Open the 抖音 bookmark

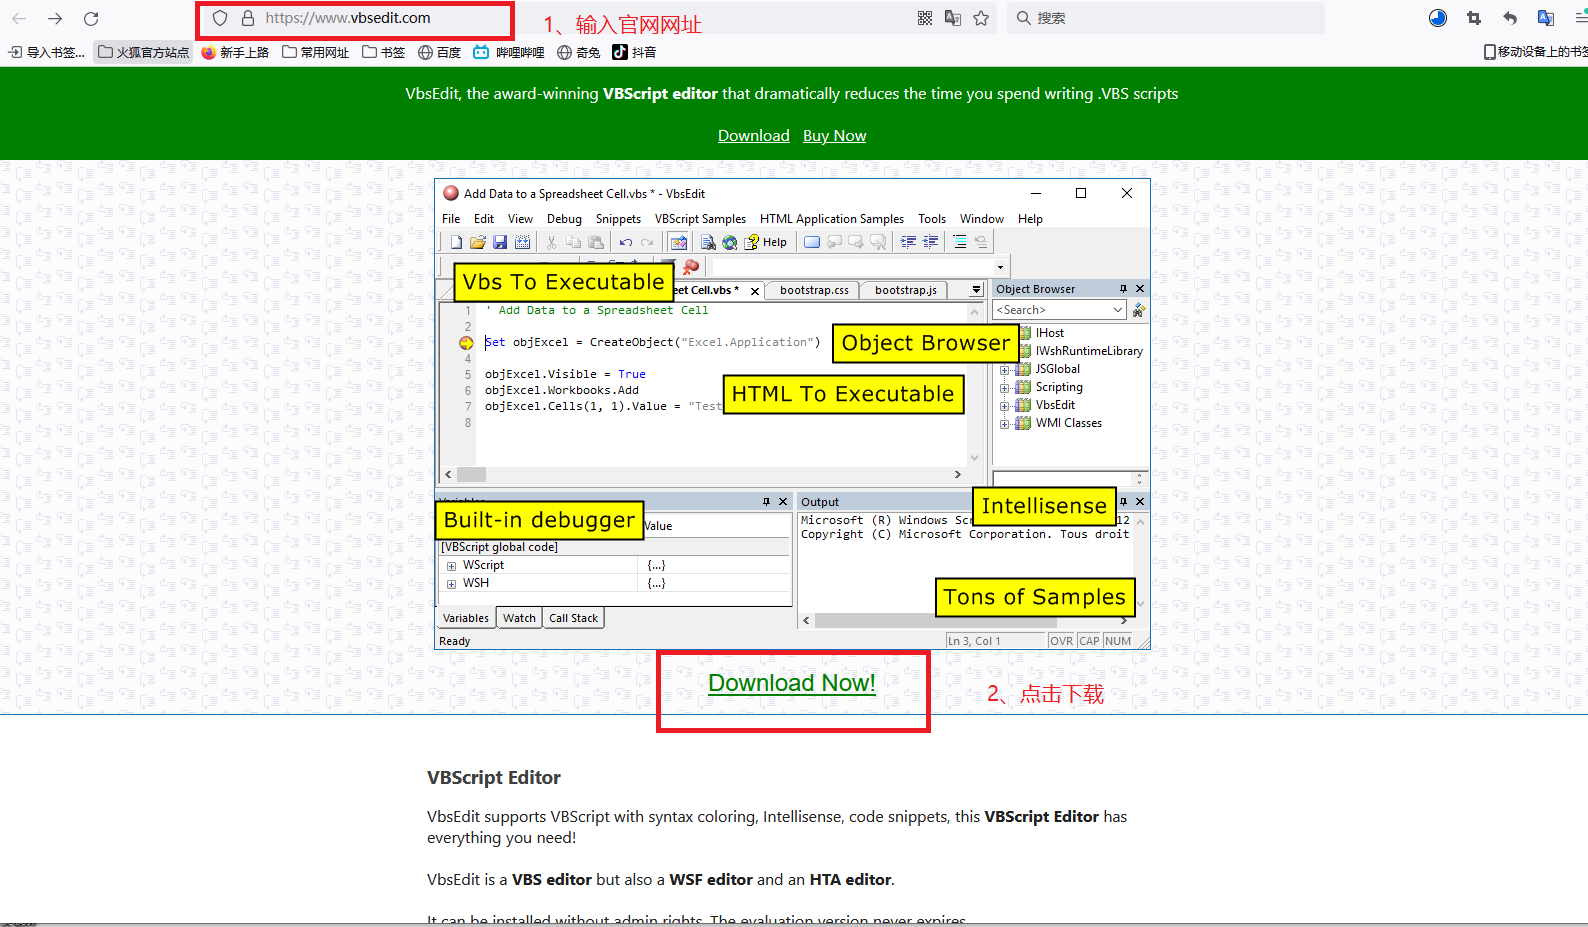634,52
